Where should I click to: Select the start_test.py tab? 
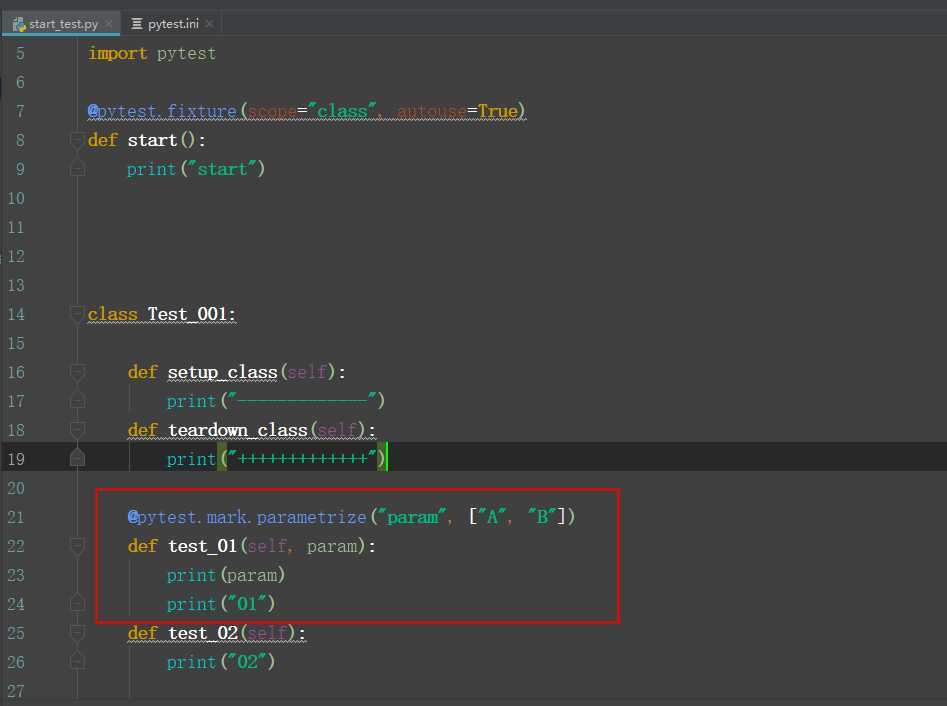(x=63, y=23)
